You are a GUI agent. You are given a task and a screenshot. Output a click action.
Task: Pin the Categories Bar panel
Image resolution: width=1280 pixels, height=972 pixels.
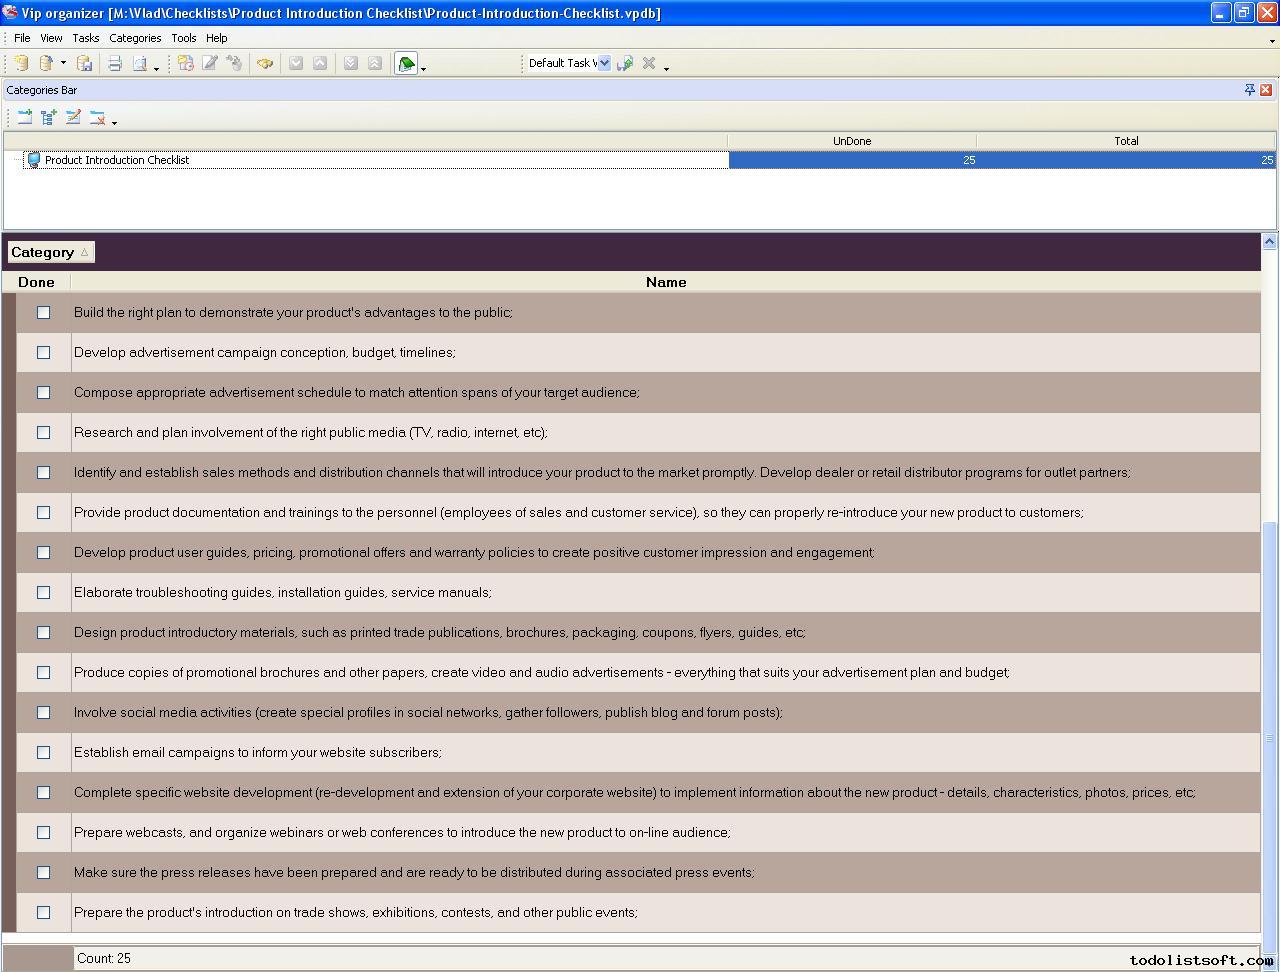(1249, 90)
